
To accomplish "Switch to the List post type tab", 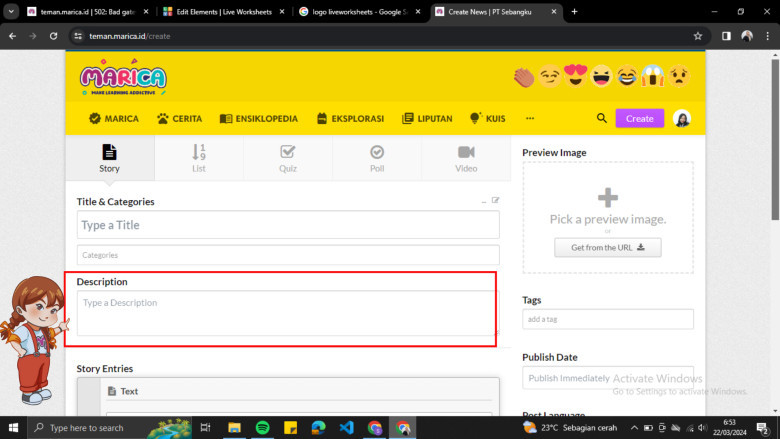I will (199, 158).
